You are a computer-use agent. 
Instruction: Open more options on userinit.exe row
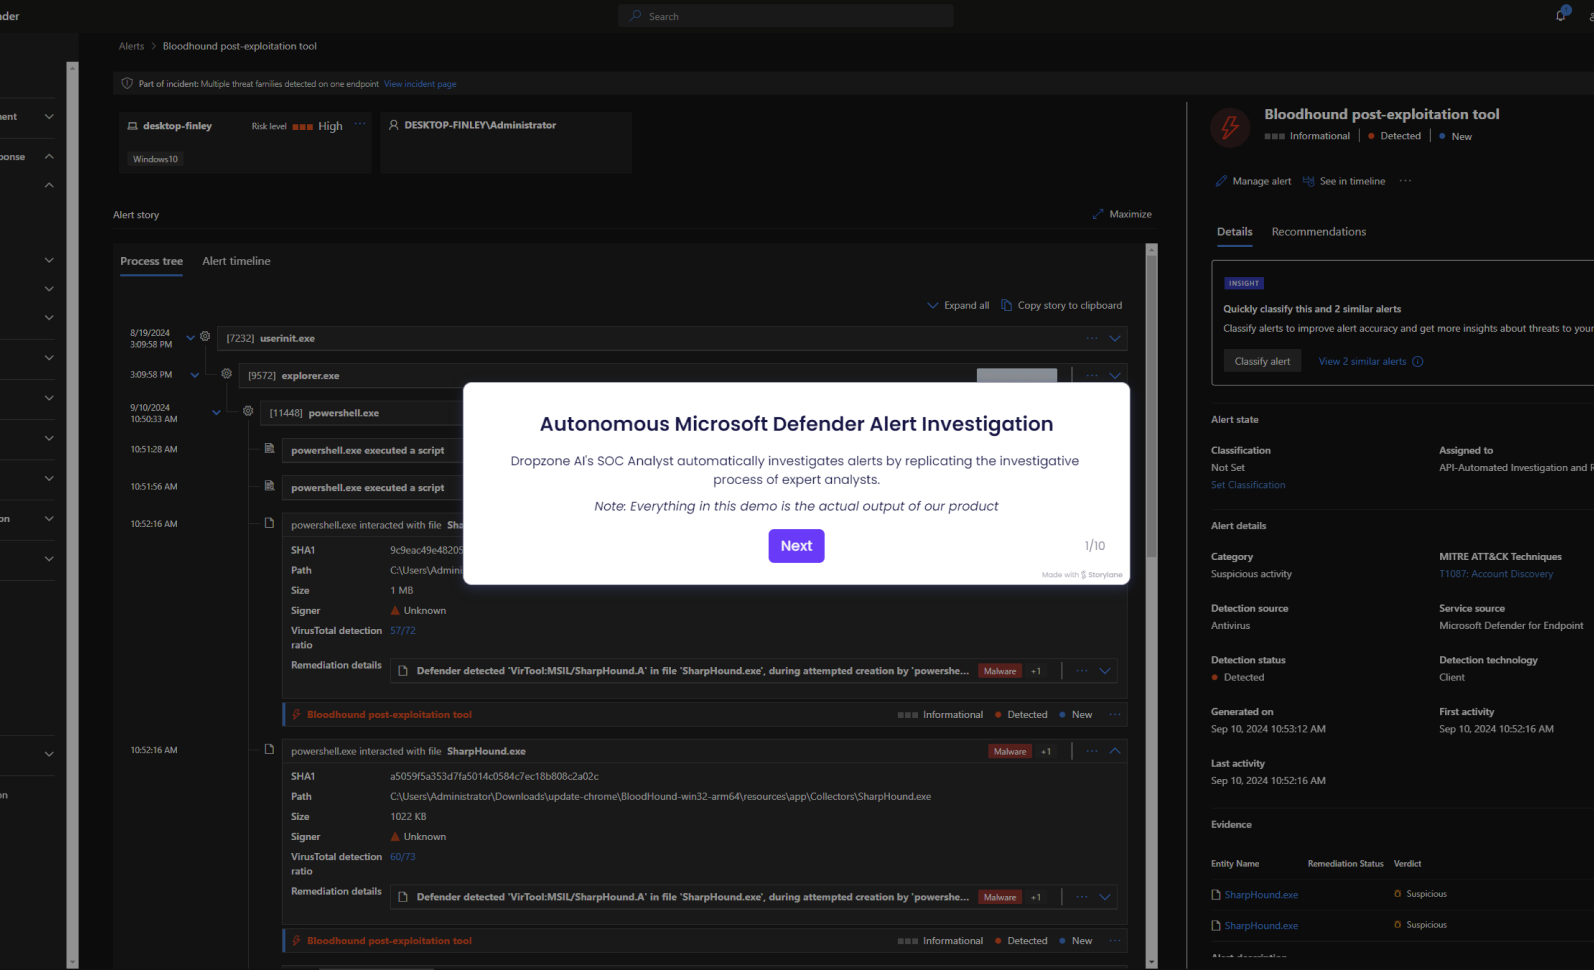pos(1091,338)
